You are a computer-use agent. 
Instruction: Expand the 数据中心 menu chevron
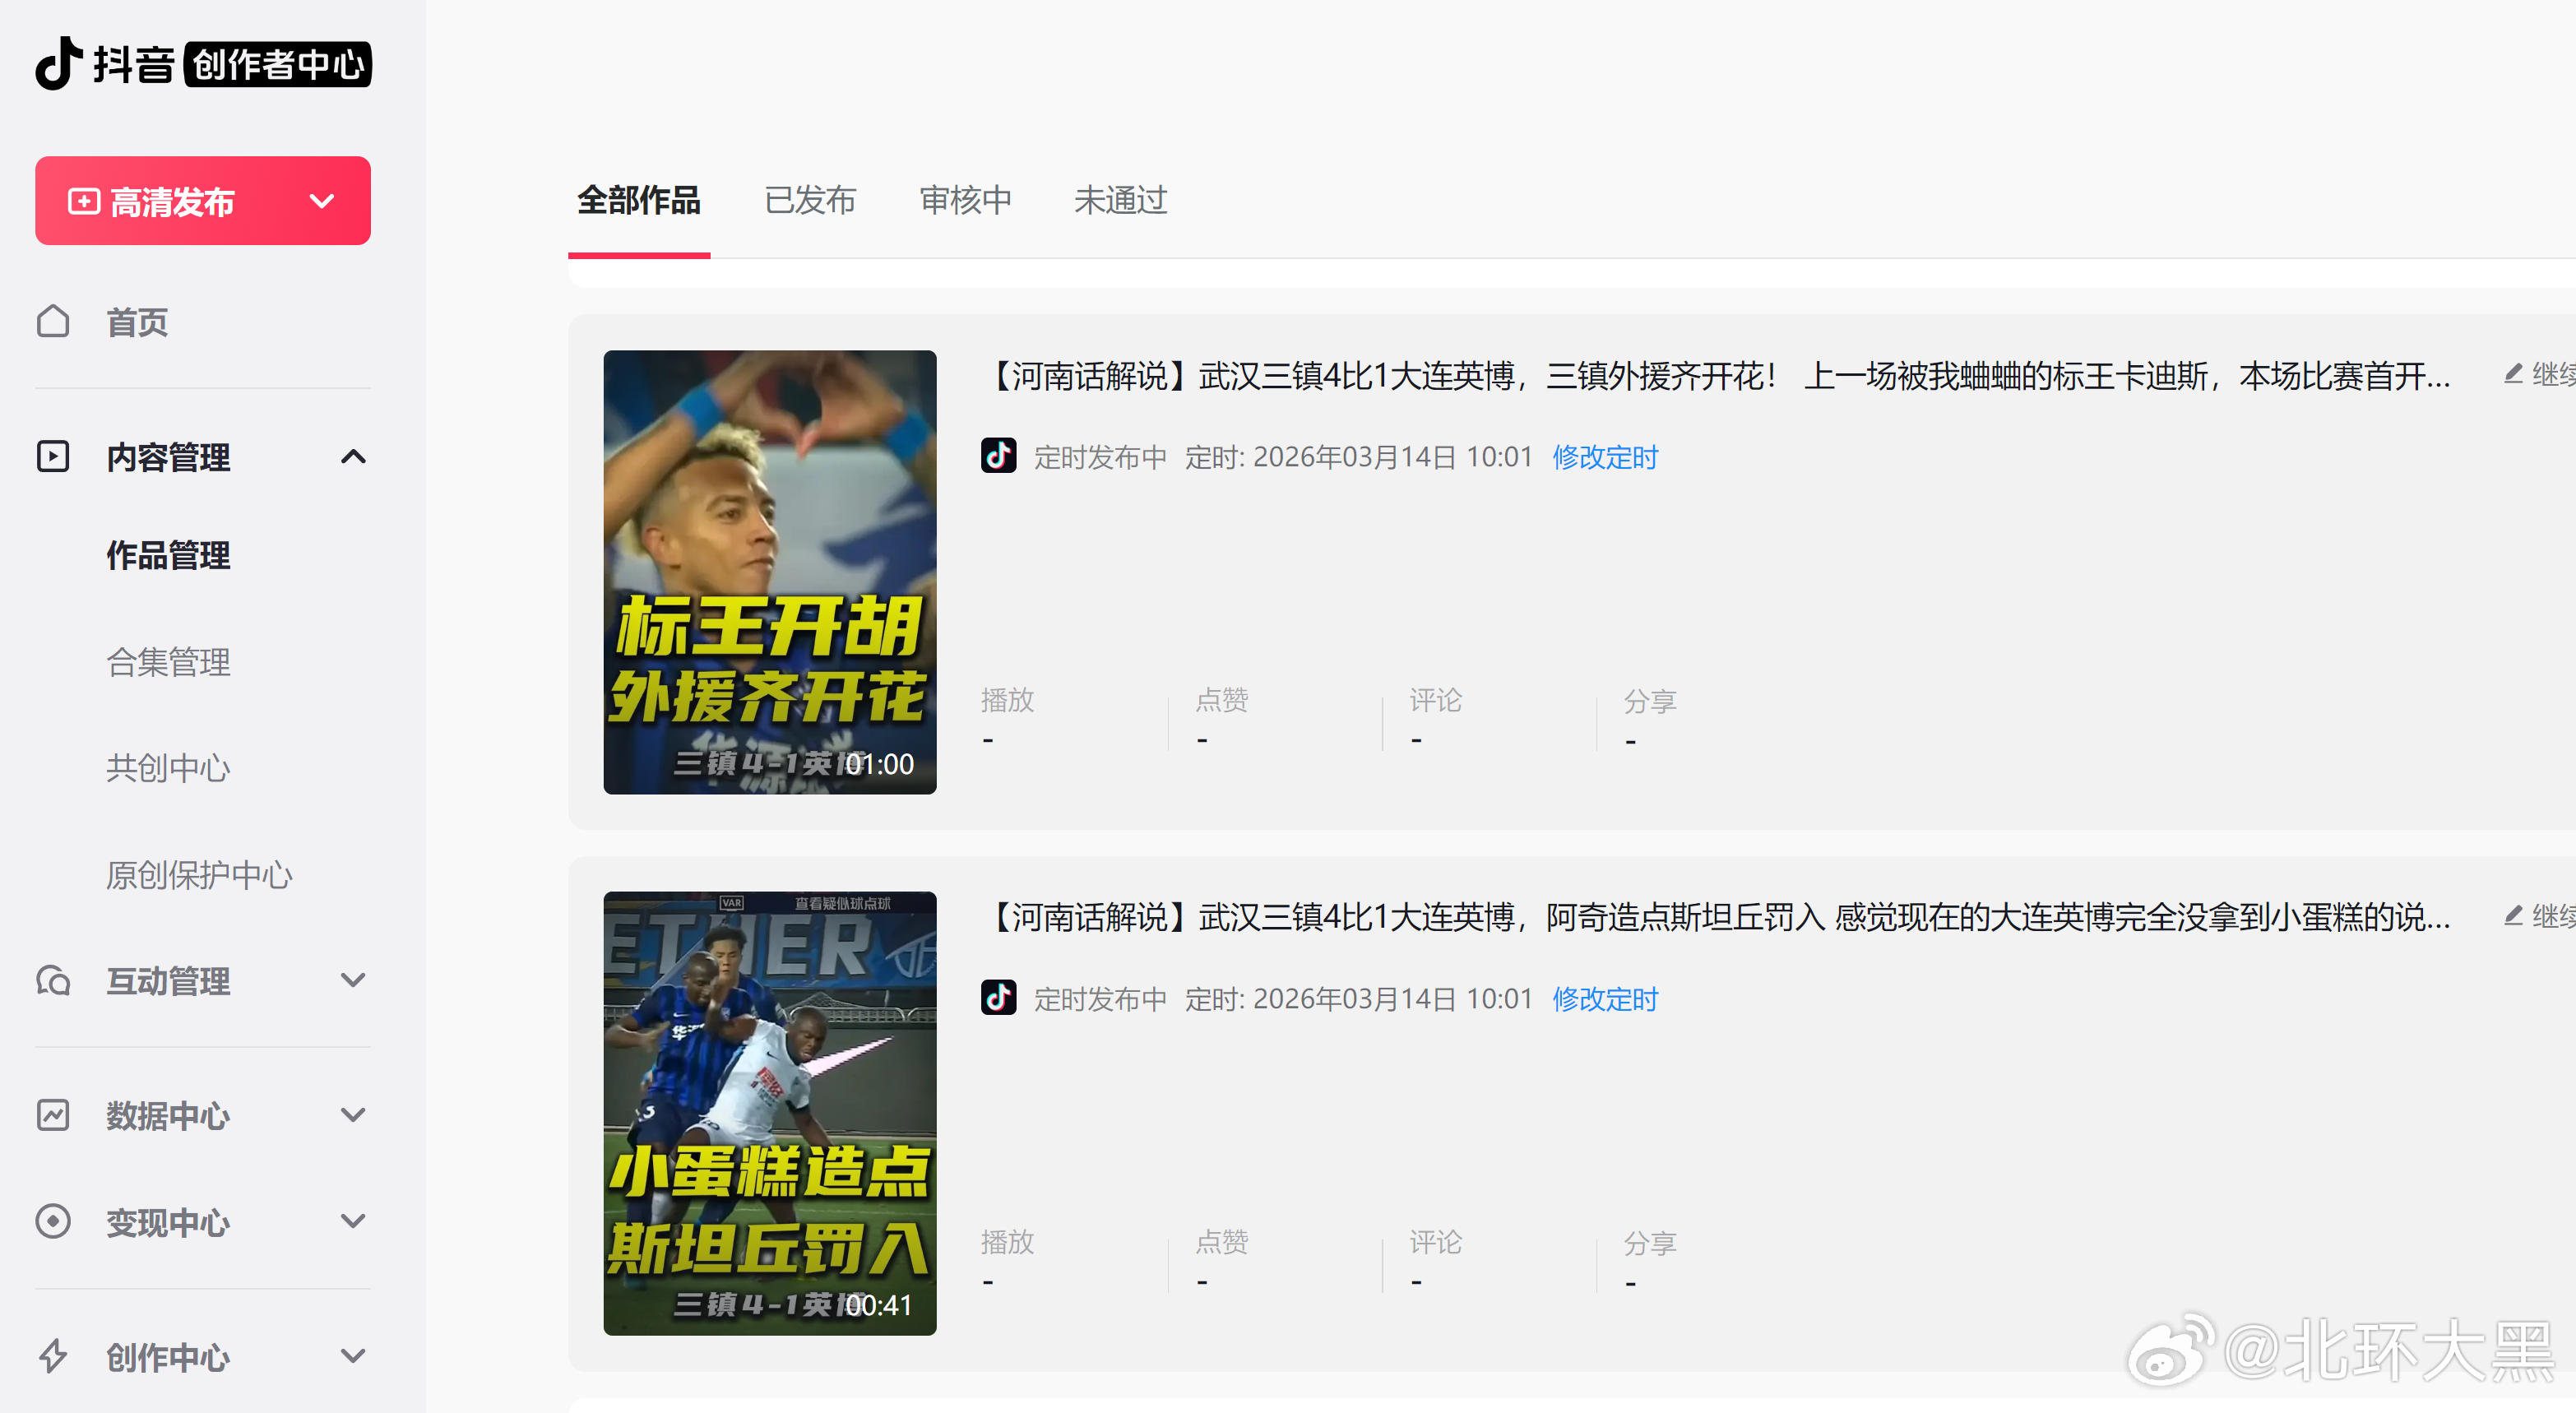(x=353, y=1115)
